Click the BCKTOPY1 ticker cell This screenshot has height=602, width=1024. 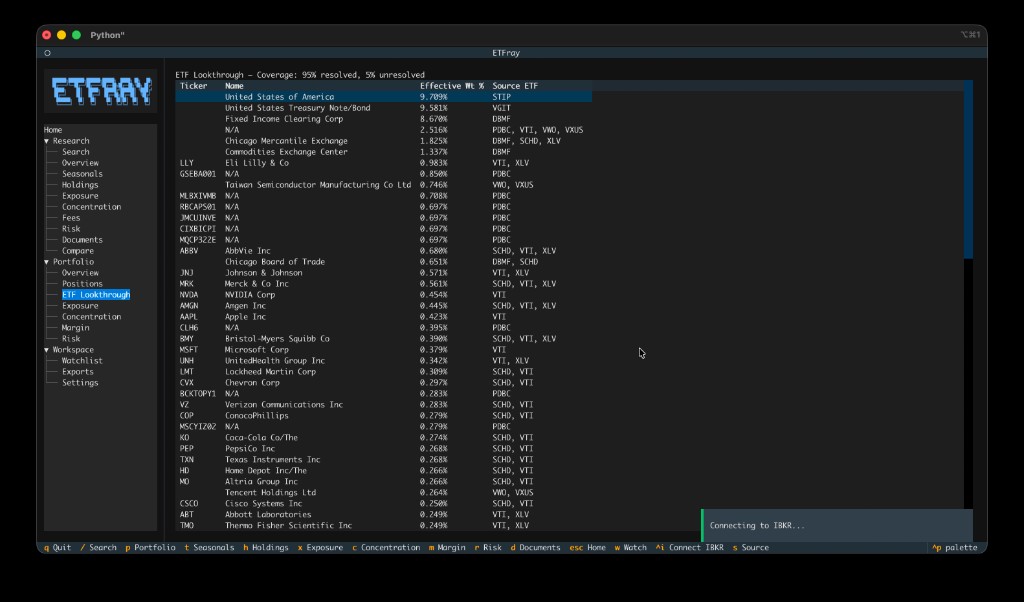[198, 394]
